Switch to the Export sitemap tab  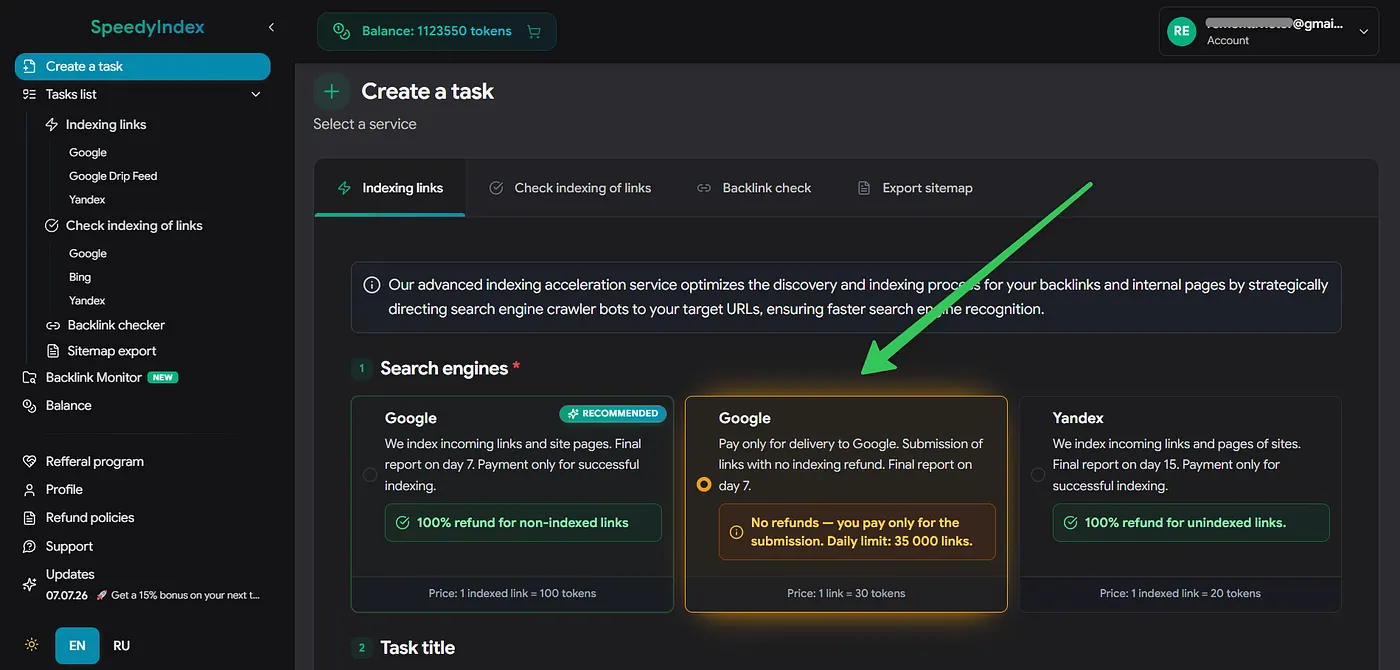click(x=915, y=188)
